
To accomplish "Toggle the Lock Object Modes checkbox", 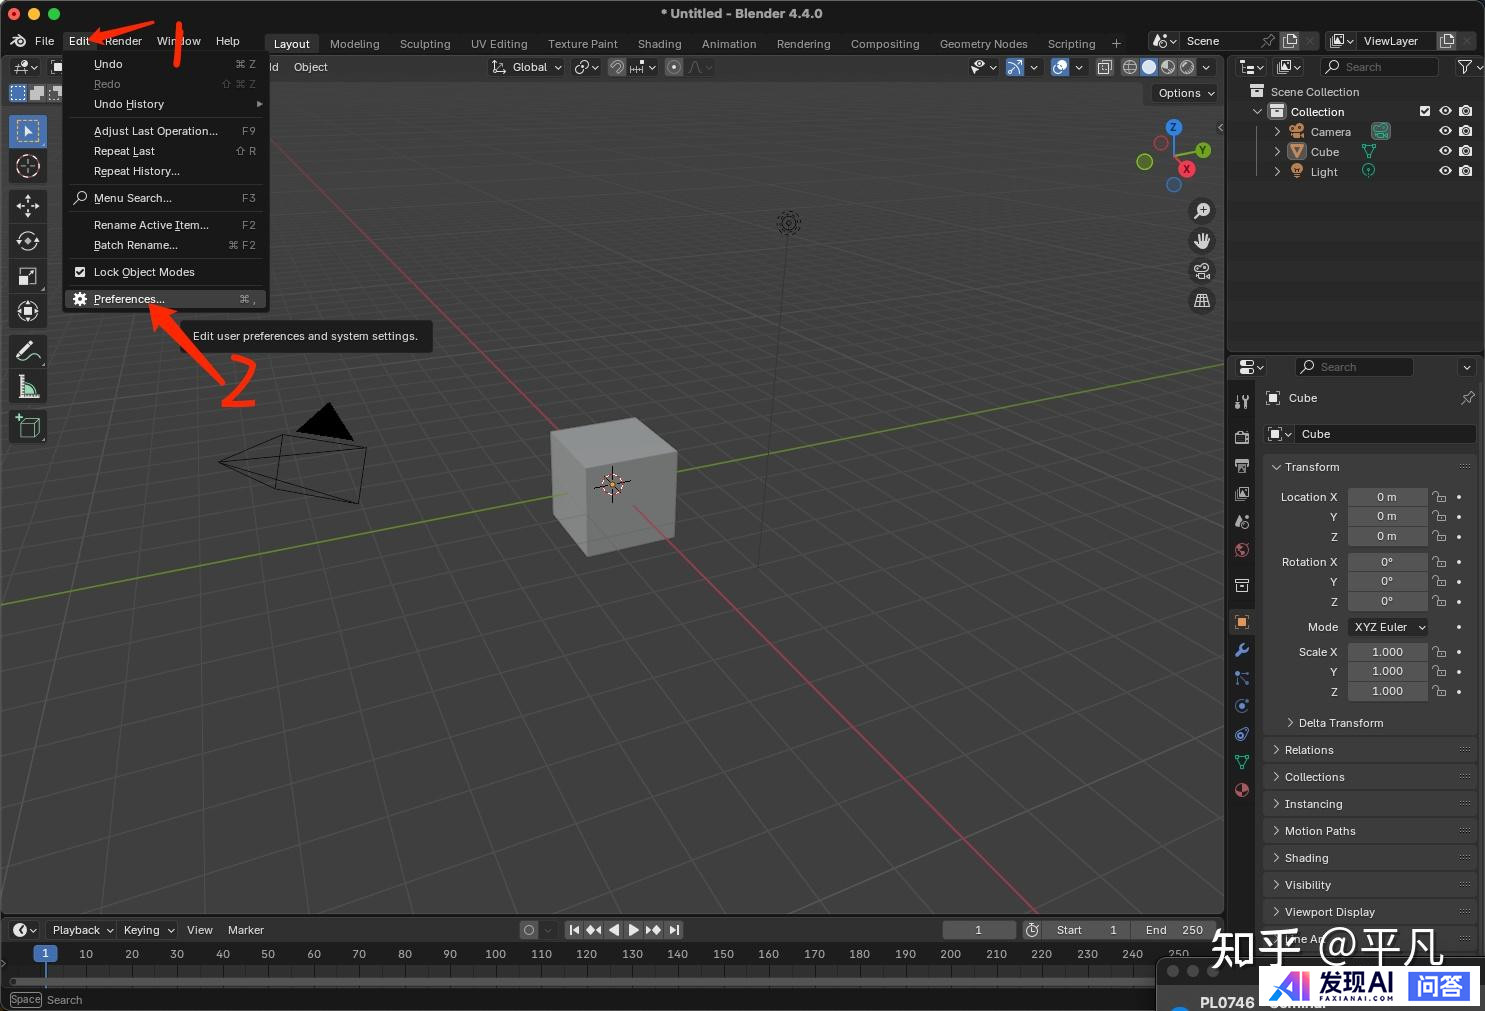I will point(80,272).
